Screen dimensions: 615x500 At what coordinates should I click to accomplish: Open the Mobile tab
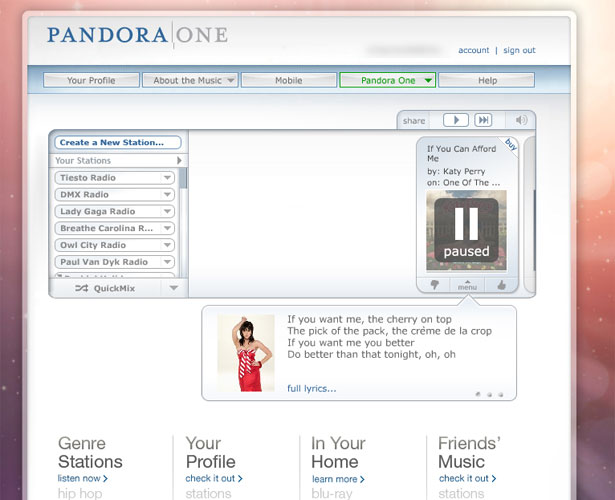coord(289,80)
